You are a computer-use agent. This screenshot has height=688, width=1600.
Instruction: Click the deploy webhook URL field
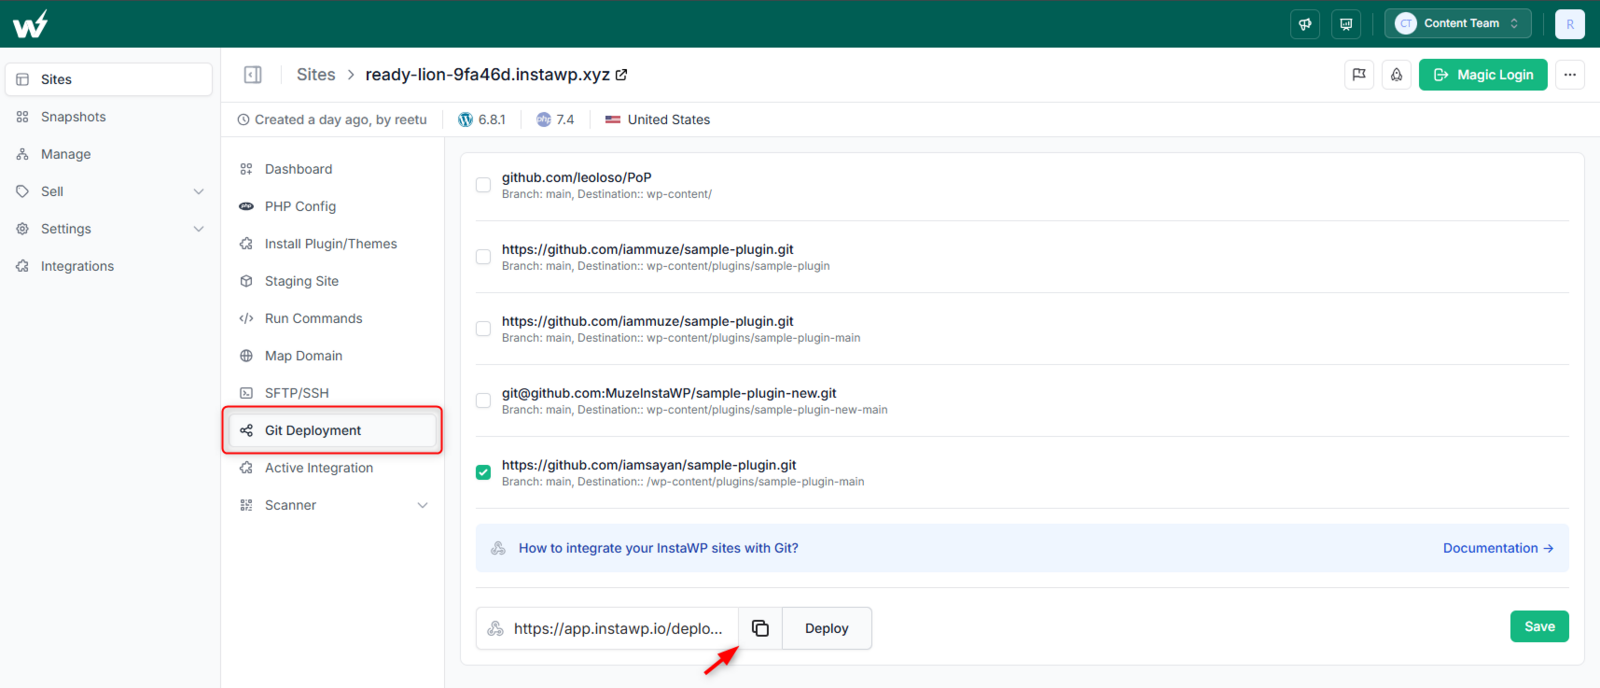coord(607,628)
